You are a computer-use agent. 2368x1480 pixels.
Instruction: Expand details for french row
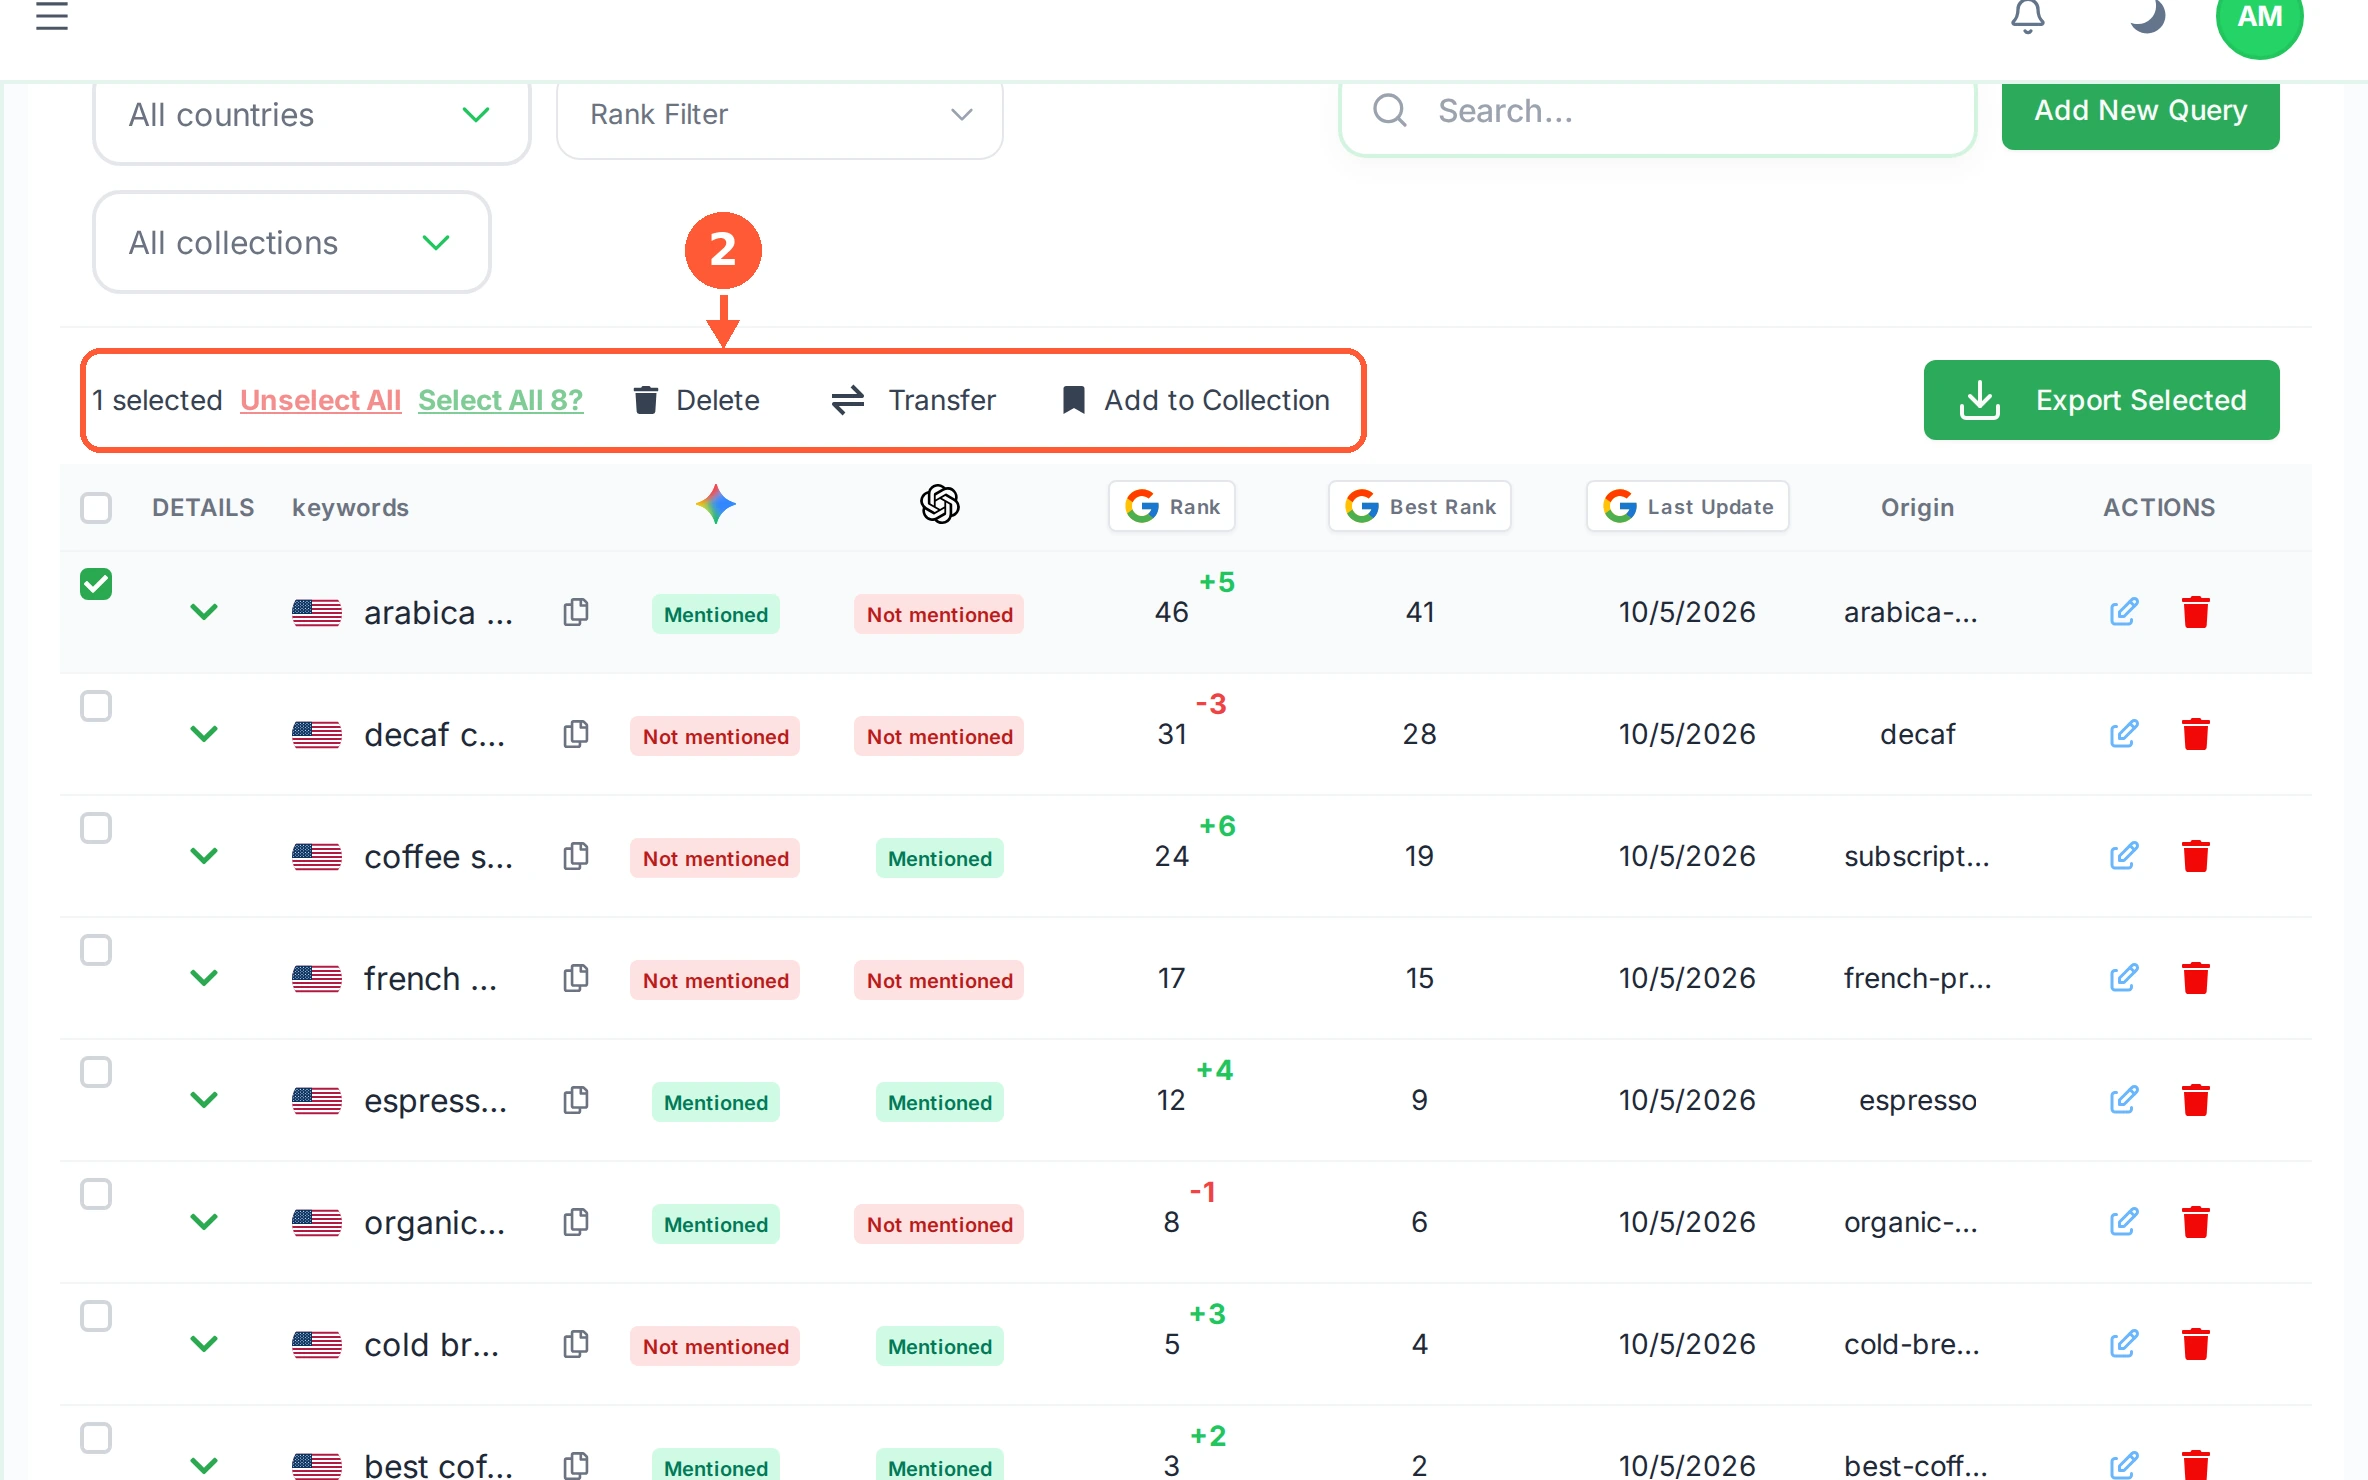(x=204, y=978)
